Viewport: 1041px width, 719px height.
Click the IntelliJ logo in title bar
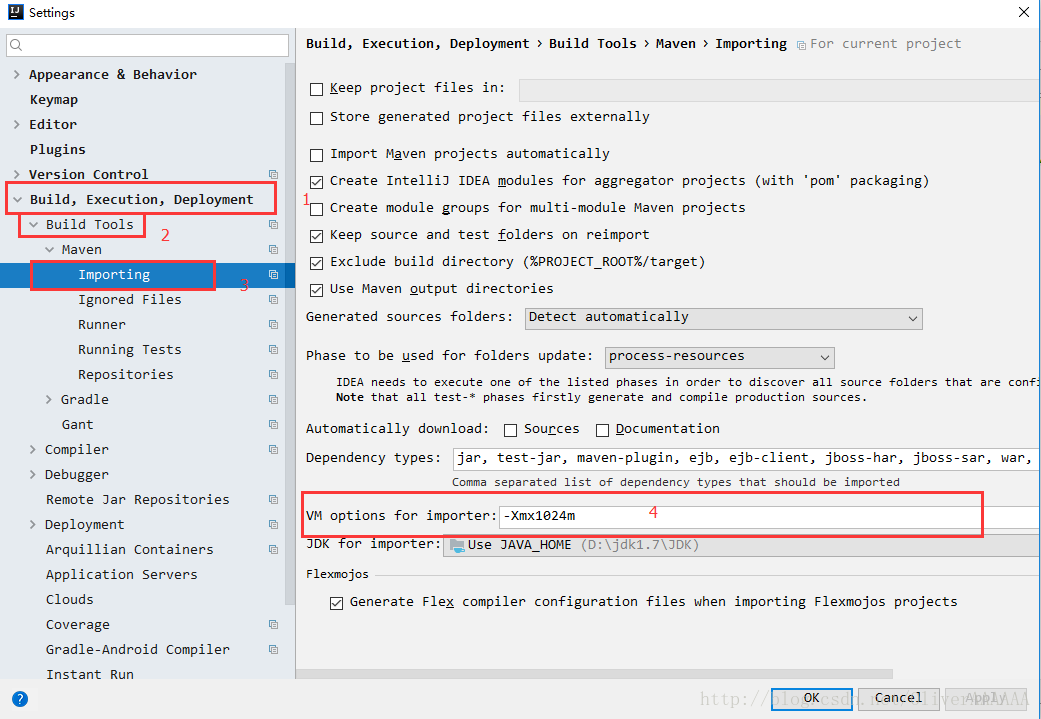tap(16, 12)
